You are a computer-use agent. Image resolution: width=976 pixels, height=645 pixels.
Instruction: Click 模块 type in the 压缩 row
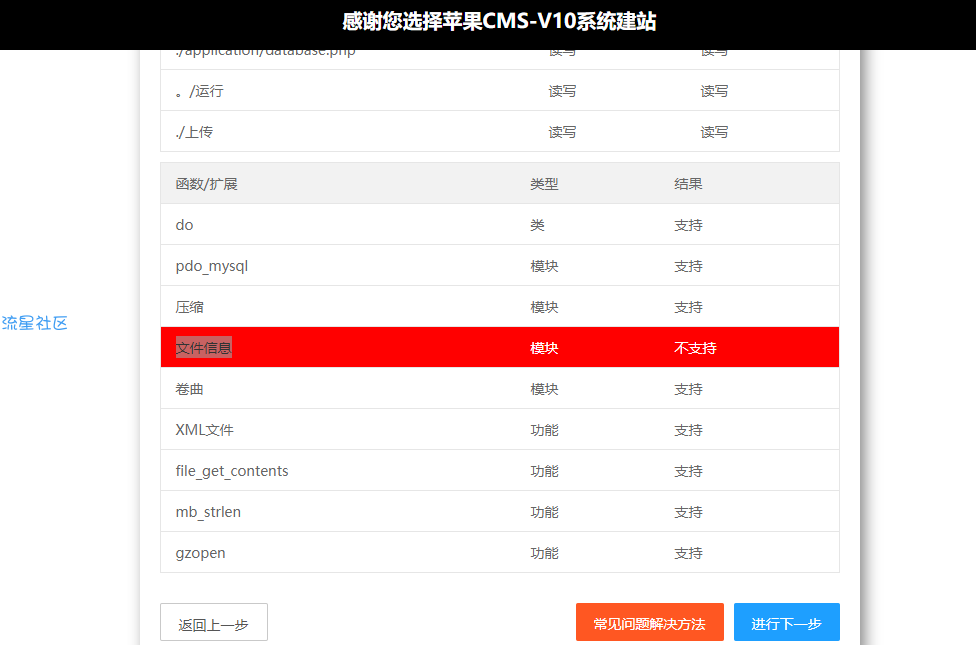point(544,307)
